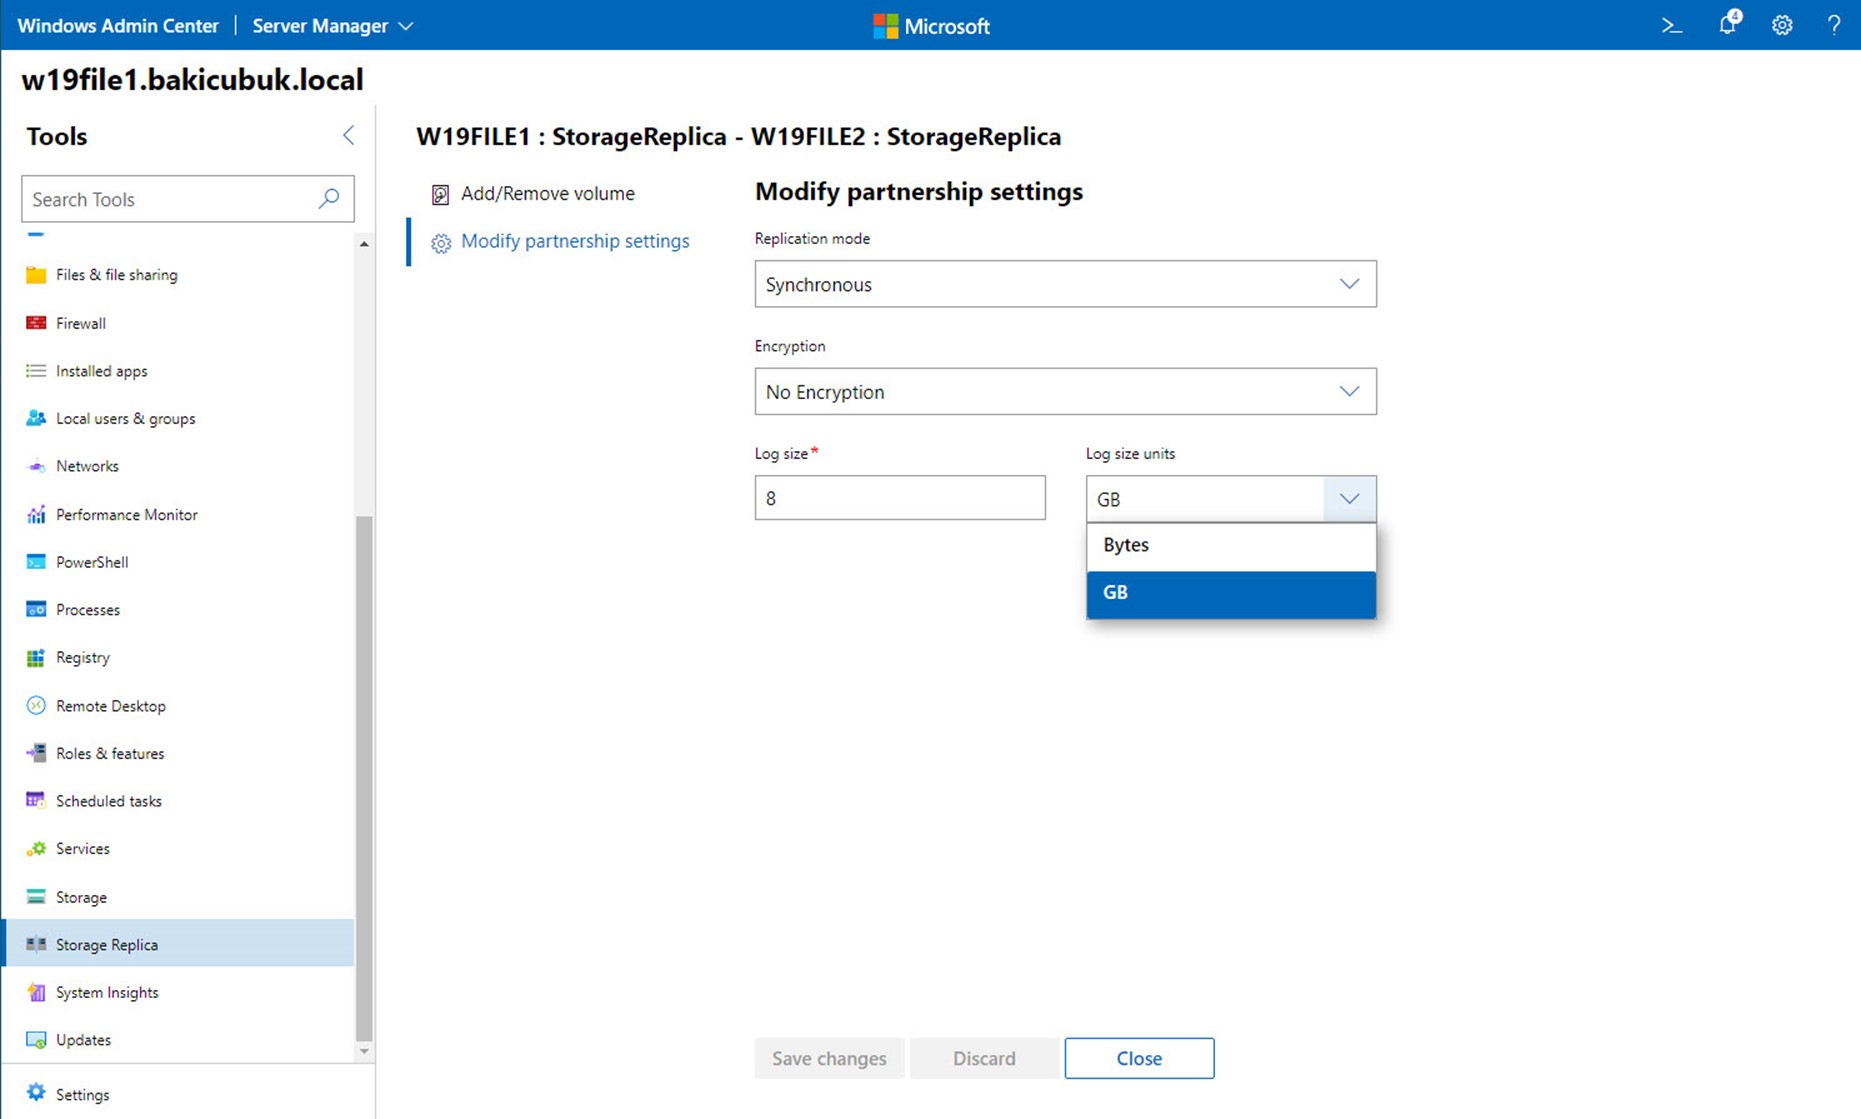This screenshot has height=1119, width=1861.
Task: Click the Modify partnership settings gear icon
Action: (x=441, y=243)
